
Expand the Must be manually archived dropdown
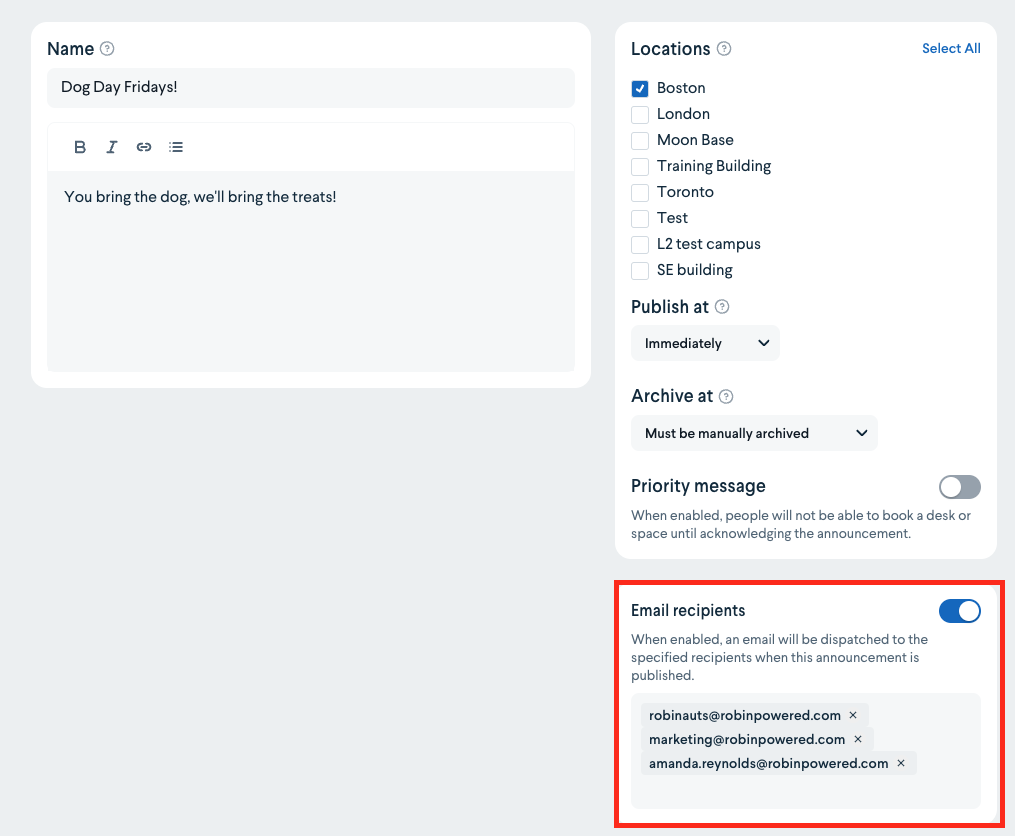(754, 433)
